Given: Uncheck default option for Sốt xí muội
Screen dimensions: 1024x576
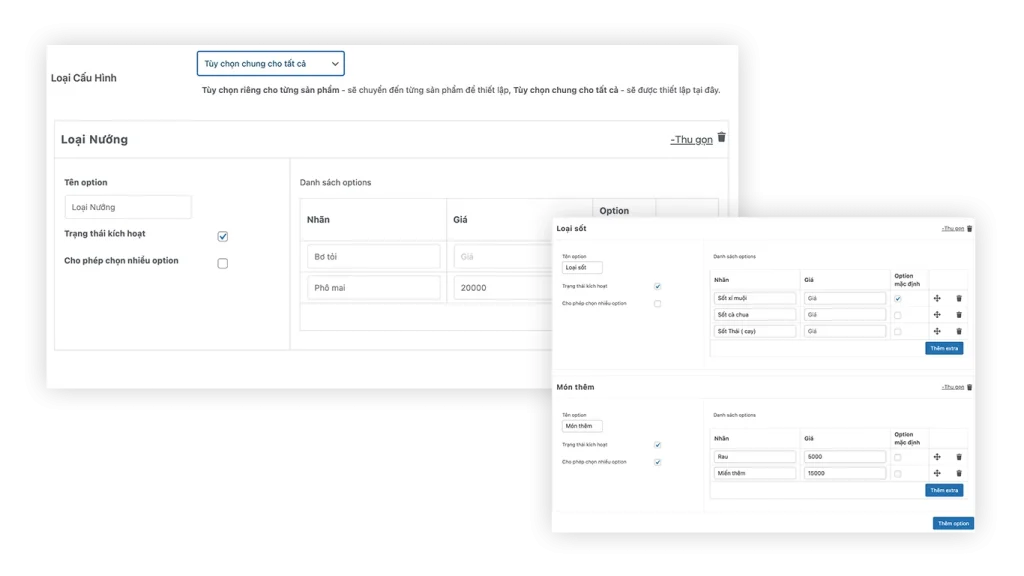Looking at the screenshot, I should point(897,298).
